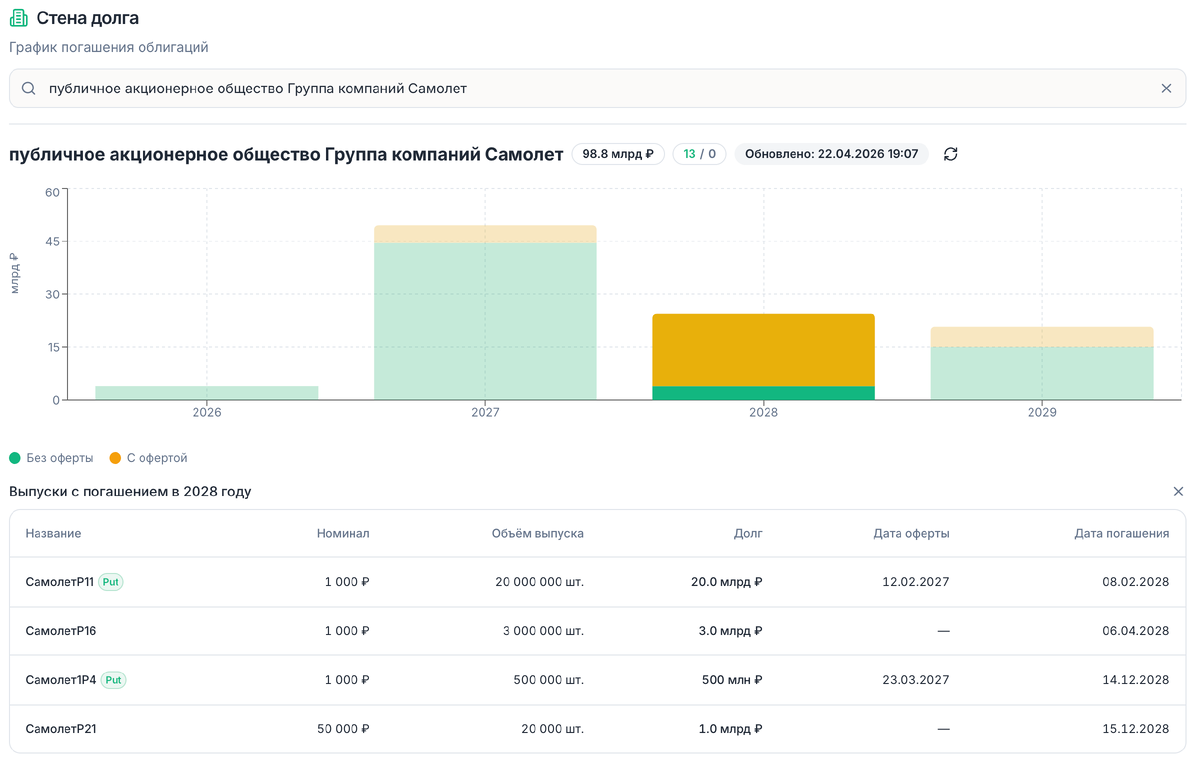Toggle the 'Без оферты' legend item
Image resolution: width=1200 pixels, height=762 pixels.
tap(51, 458)
